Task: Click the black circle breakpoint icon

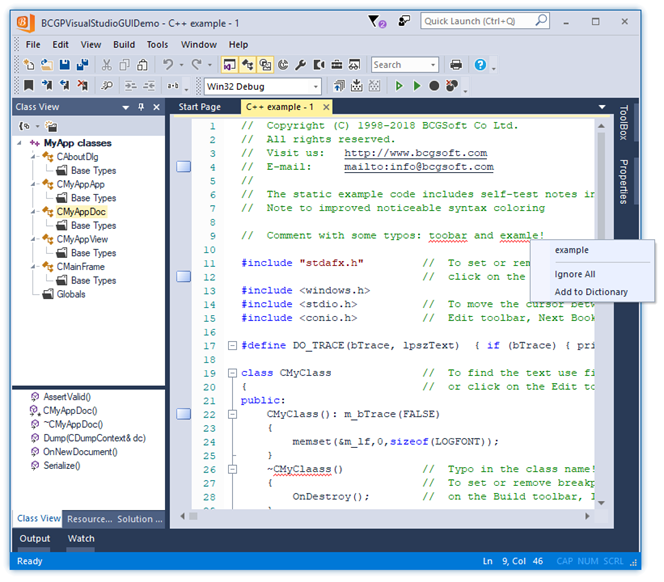Action: pos(434,86)
